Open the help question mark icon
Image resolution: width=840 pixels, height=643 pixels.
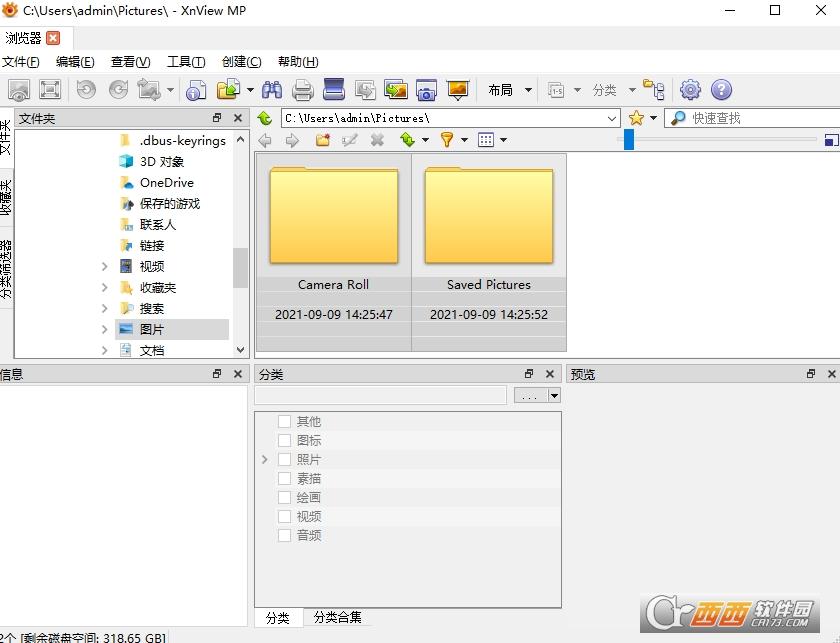pos(721,89)
